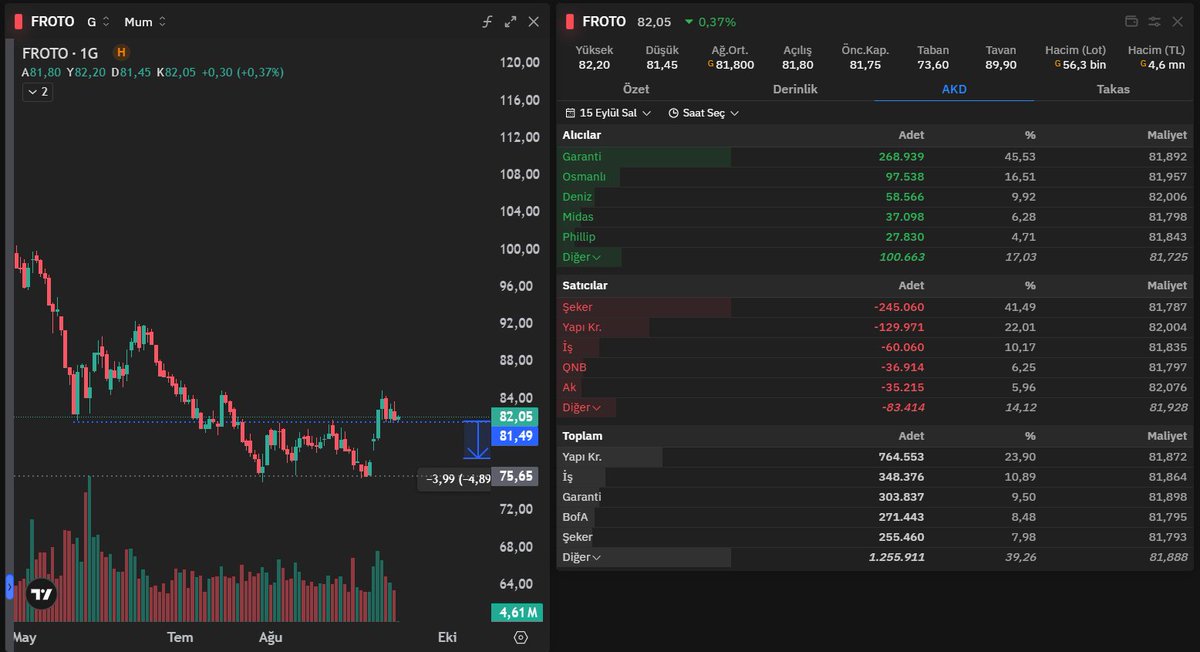The image size is (1200, 652).
Task: Close the FROTO AKD panel
Action: pos(1177,21)
